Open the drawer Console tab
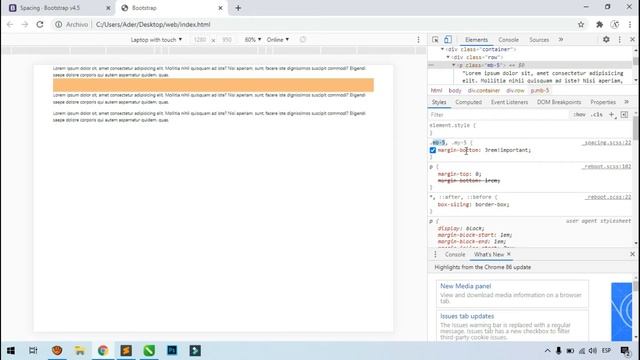This screenshot has width=640, height=360. [455, 254]
